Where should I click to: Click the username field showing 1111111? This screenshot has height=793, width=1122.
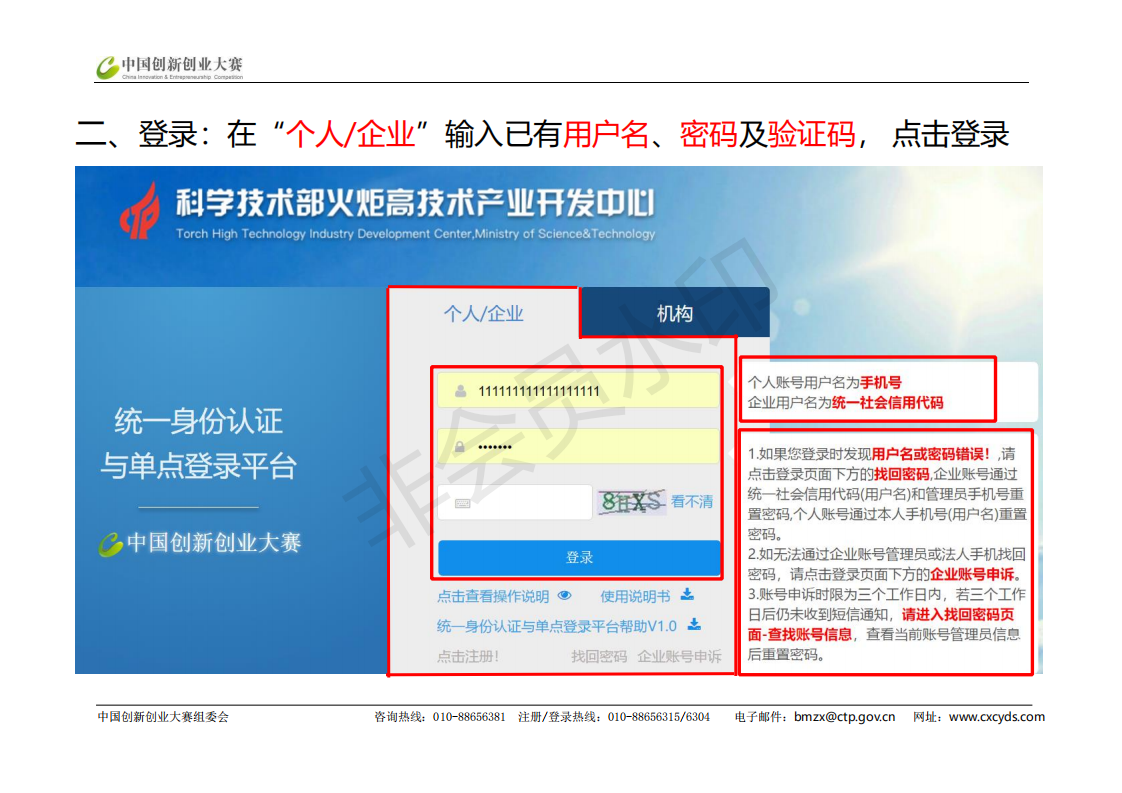tap(579, 391)
